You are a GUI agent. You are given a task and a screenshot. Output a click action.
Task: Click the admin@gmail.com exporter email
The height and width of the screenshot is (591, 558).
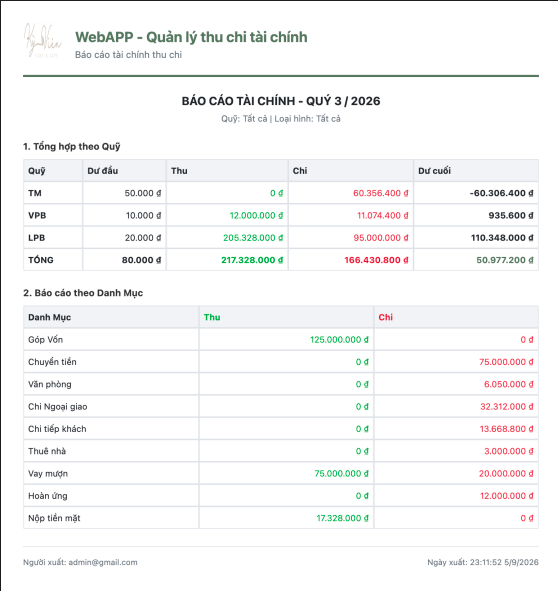coord(103,562)
